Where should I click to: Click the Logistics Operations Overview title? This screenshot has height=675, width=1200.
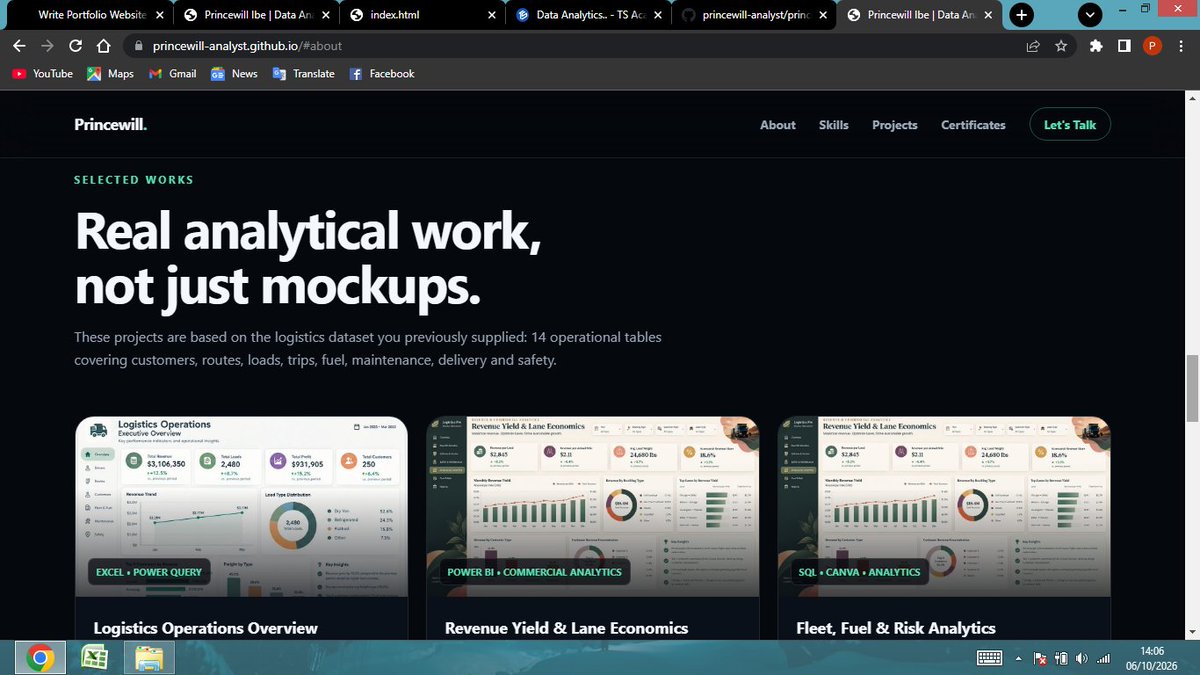click(x=205, y=628)
